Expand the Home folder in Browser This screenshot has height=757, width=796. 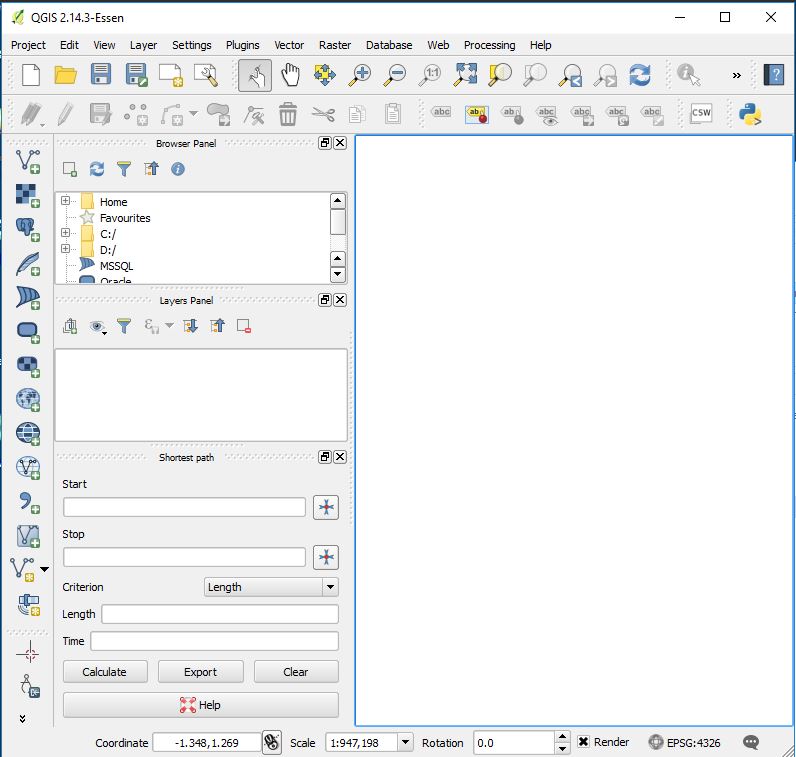click(65, 201)
